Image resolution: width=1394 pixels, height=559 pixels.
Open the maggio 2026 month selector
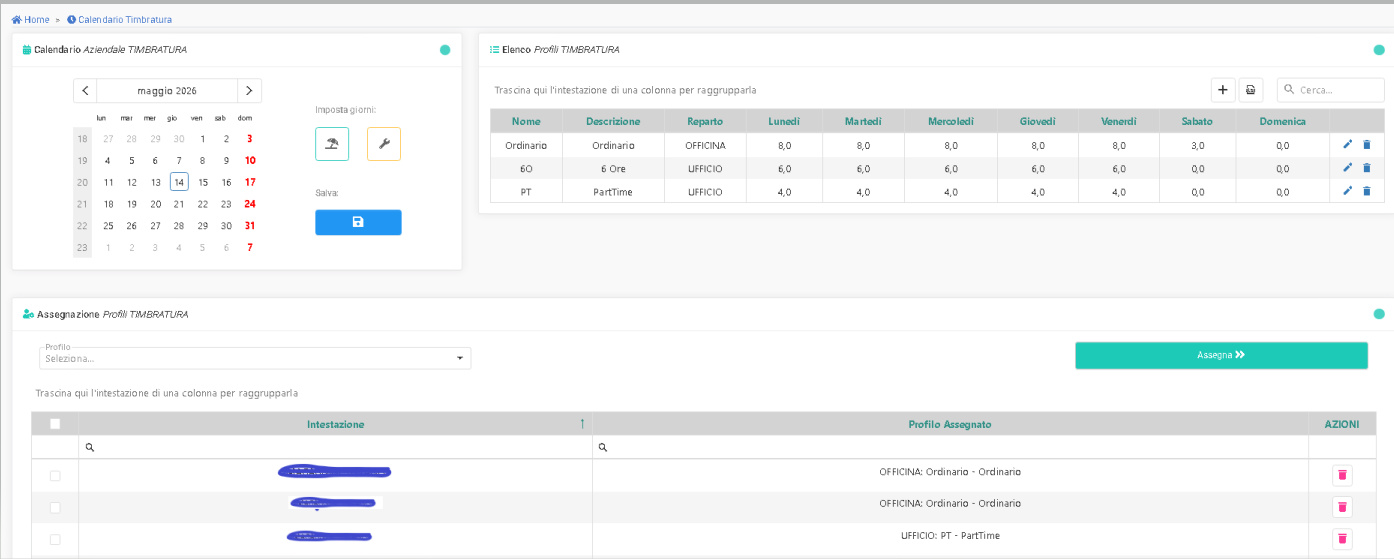point(167,90)
